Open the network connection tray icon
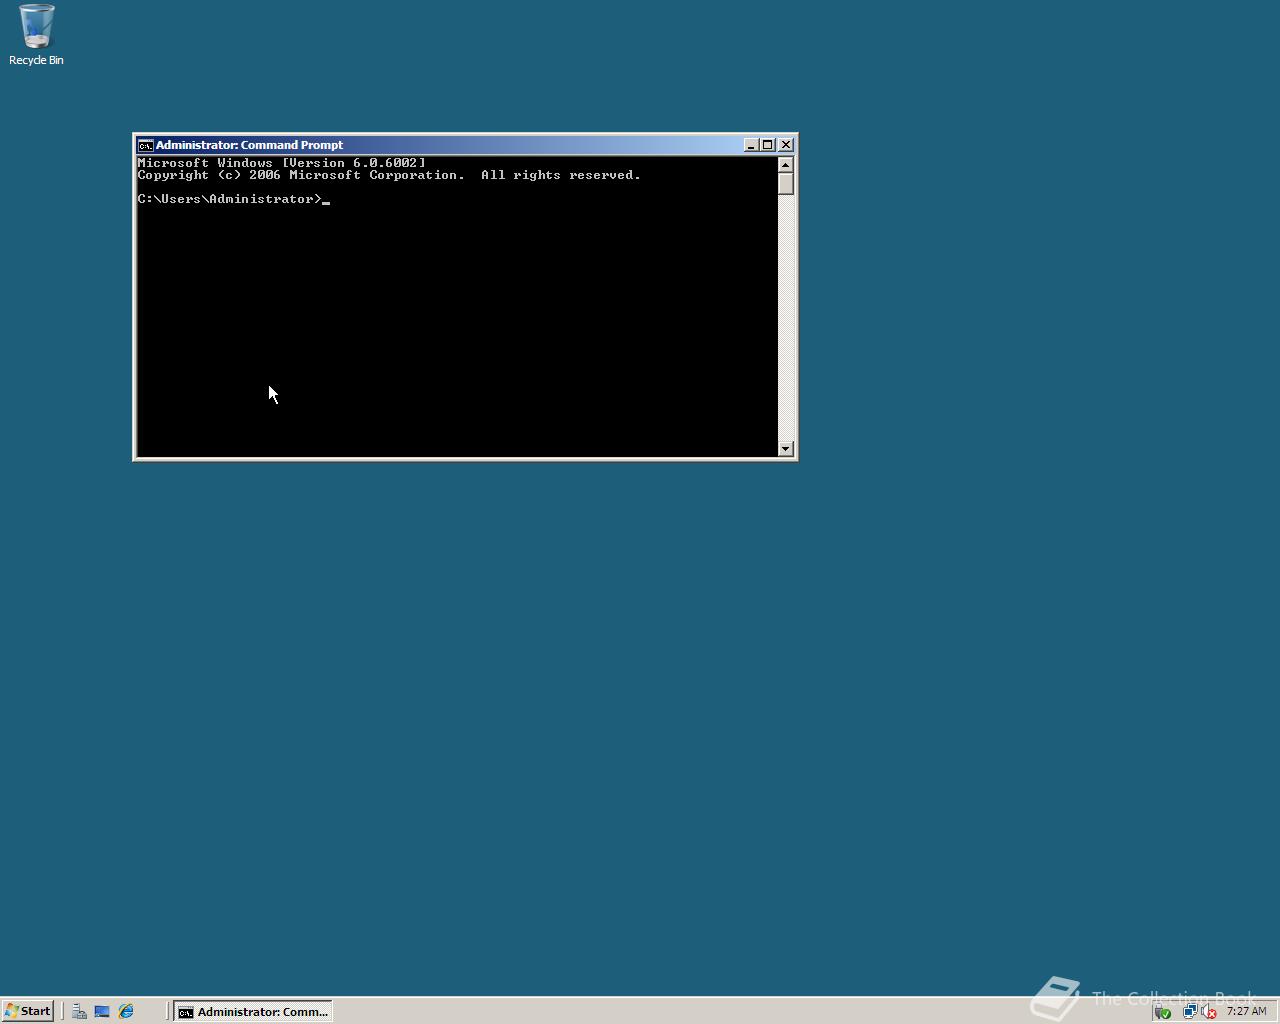1280x1024 pixels. coord(1189,1011)
